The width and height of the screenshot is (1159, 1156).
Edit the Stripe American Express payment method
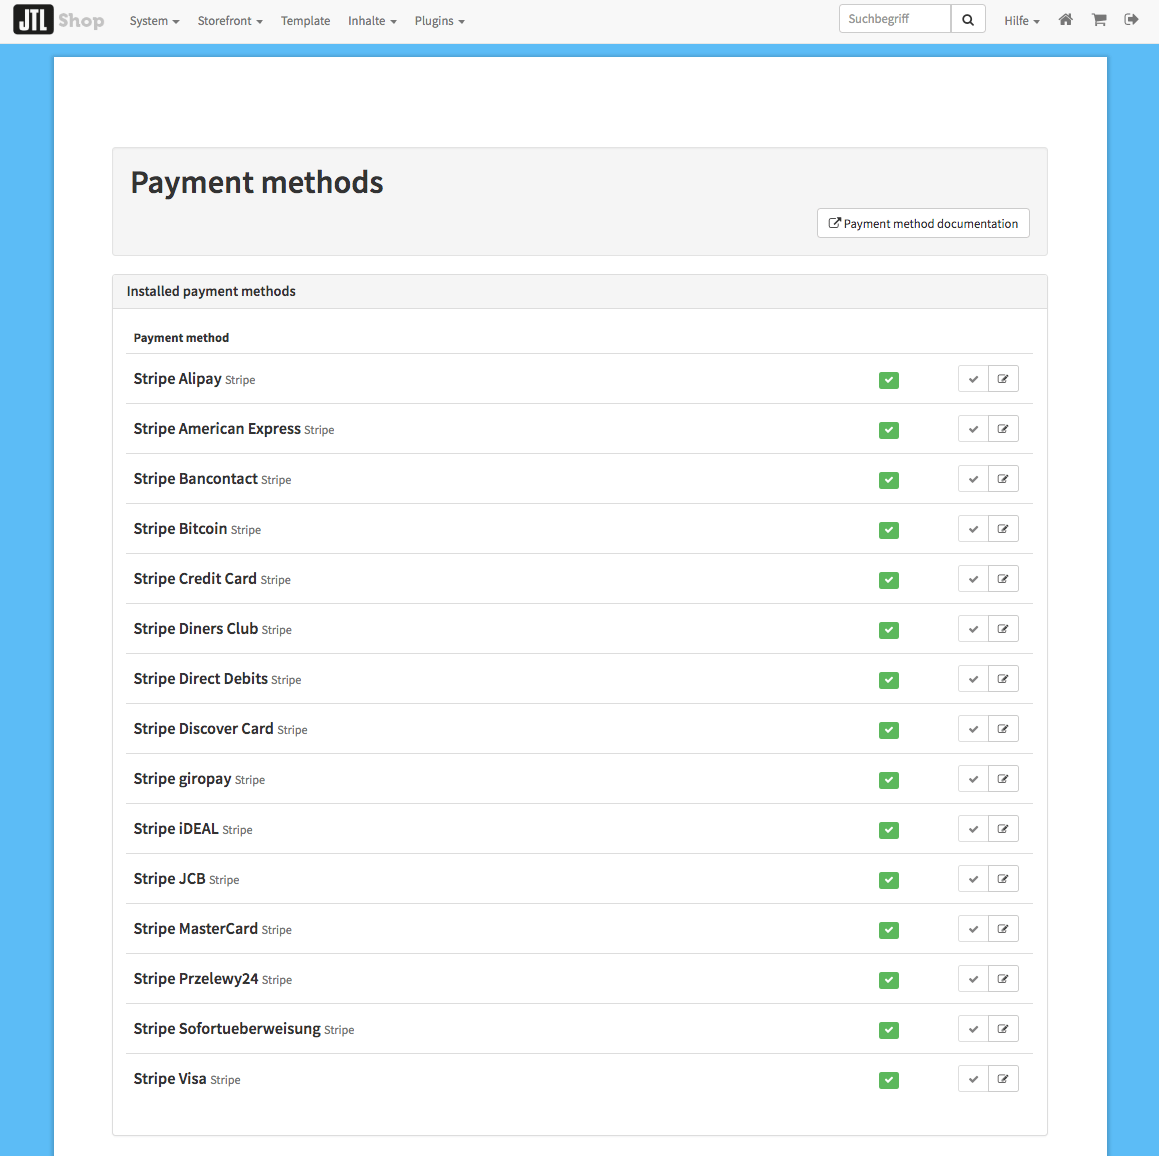(1003, 429)
